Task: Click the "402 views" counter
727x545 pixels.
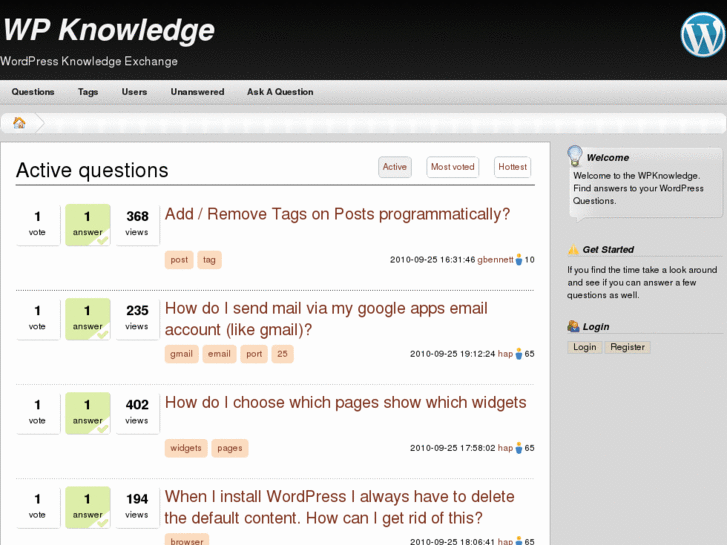Action: pyautogui.click(x=137, y=413)
